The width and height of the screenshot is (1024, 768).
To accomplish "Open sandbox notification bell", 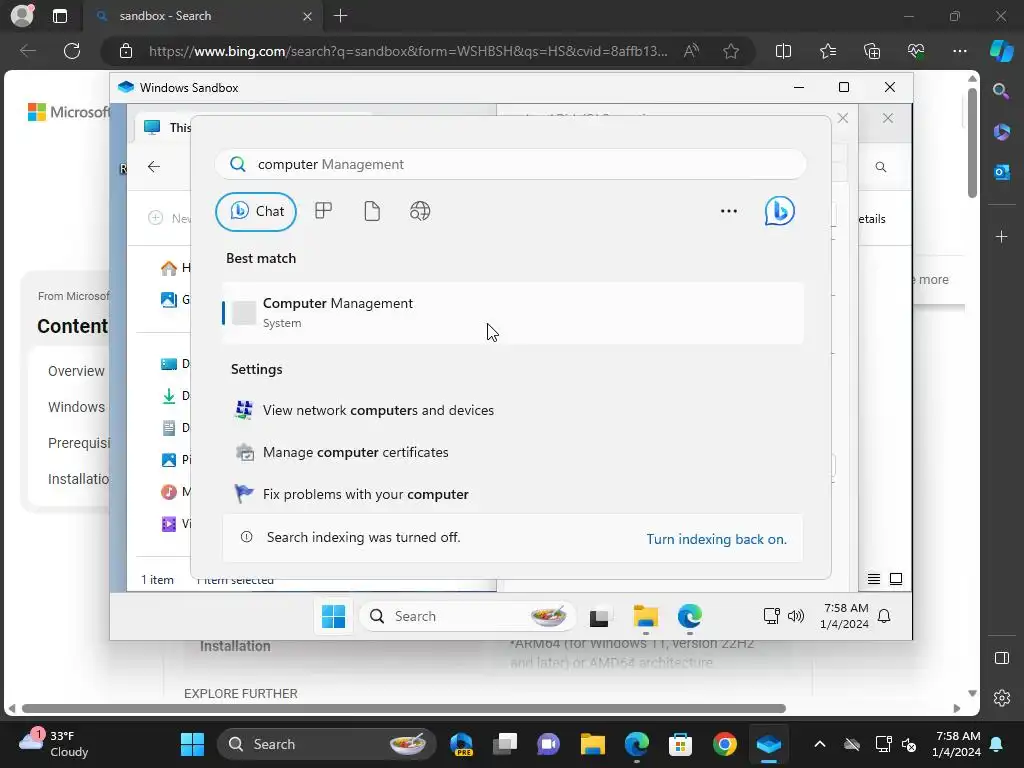I will (884, 616).
